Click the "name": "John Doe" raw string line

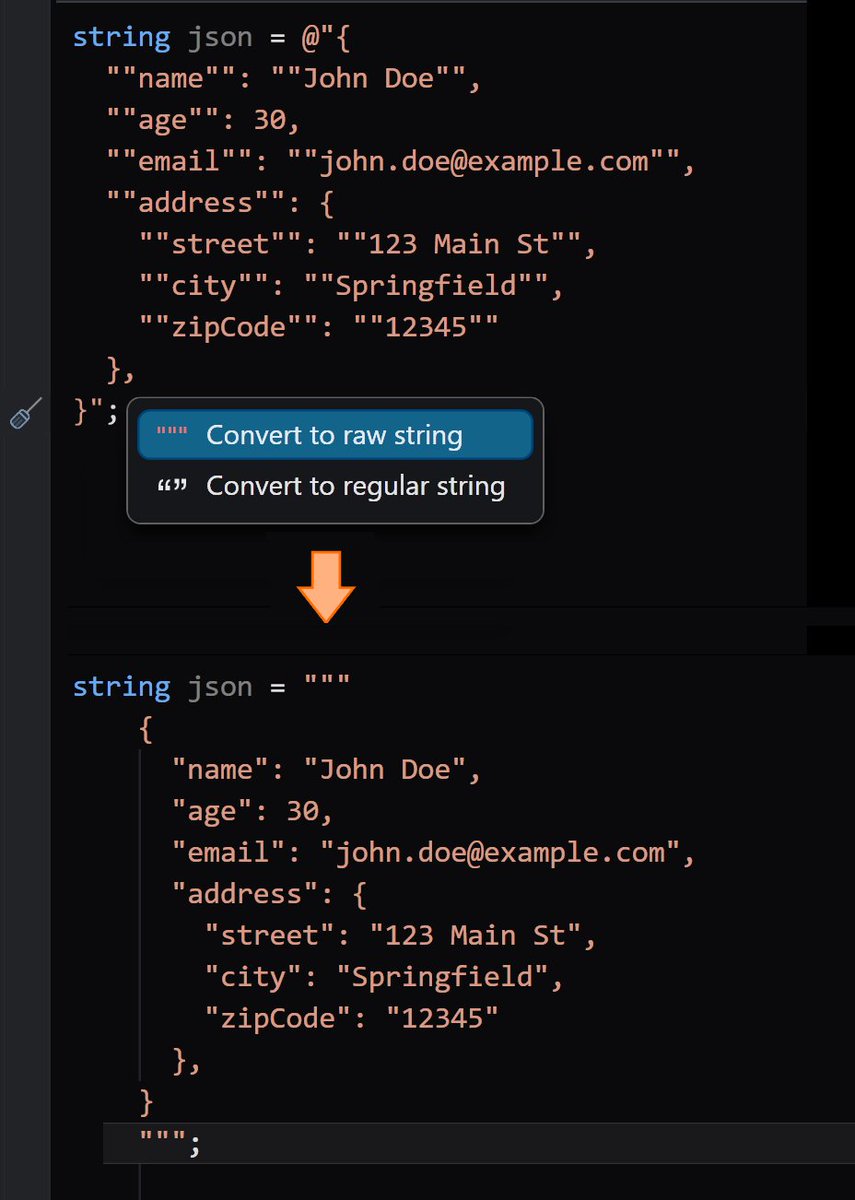327,769
